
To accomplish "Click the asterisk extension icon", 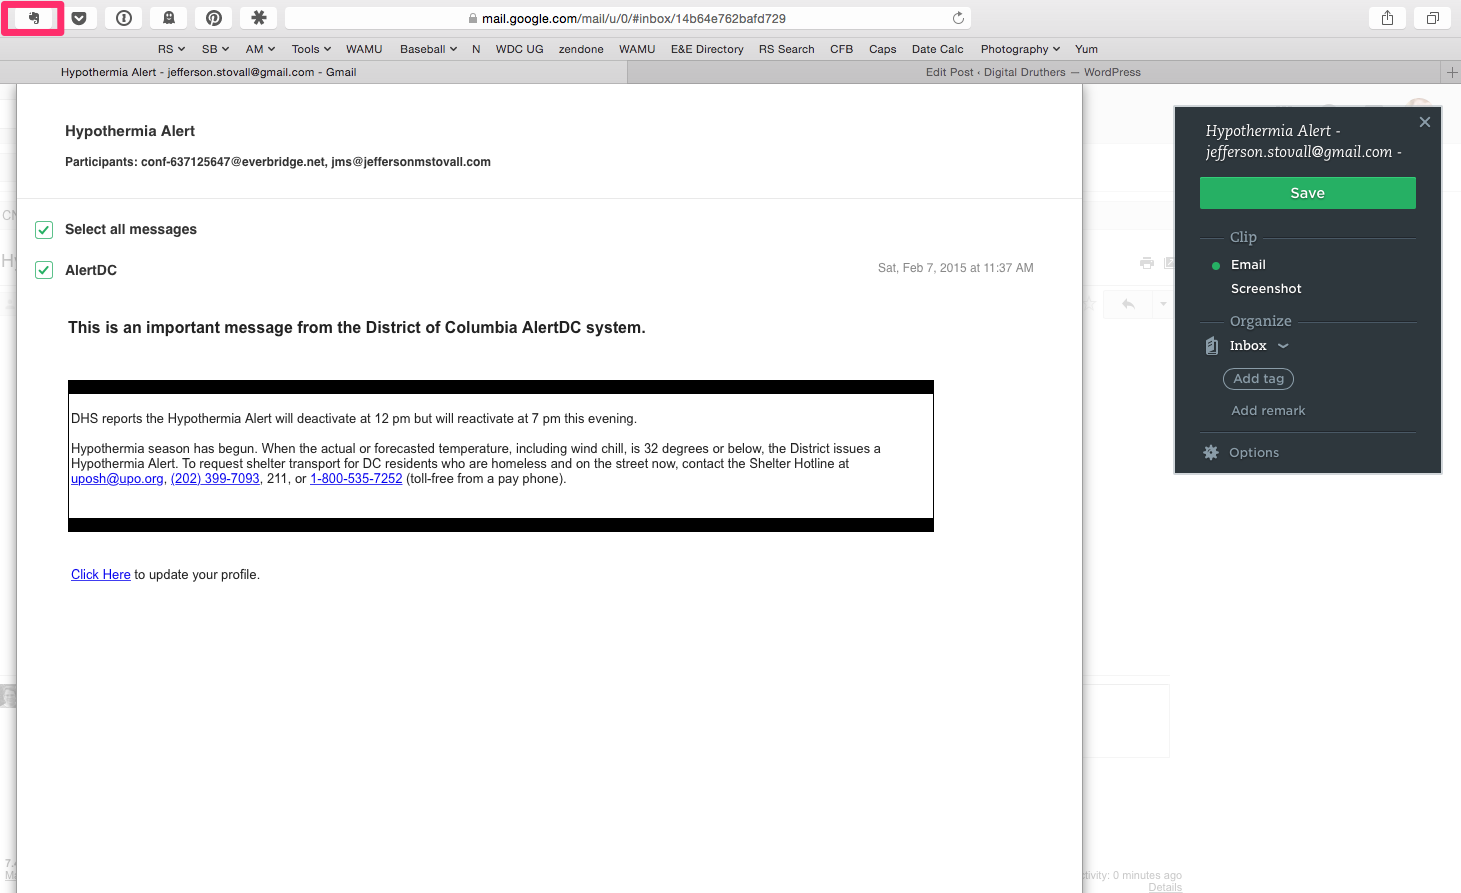I will [x=259, y=18].
